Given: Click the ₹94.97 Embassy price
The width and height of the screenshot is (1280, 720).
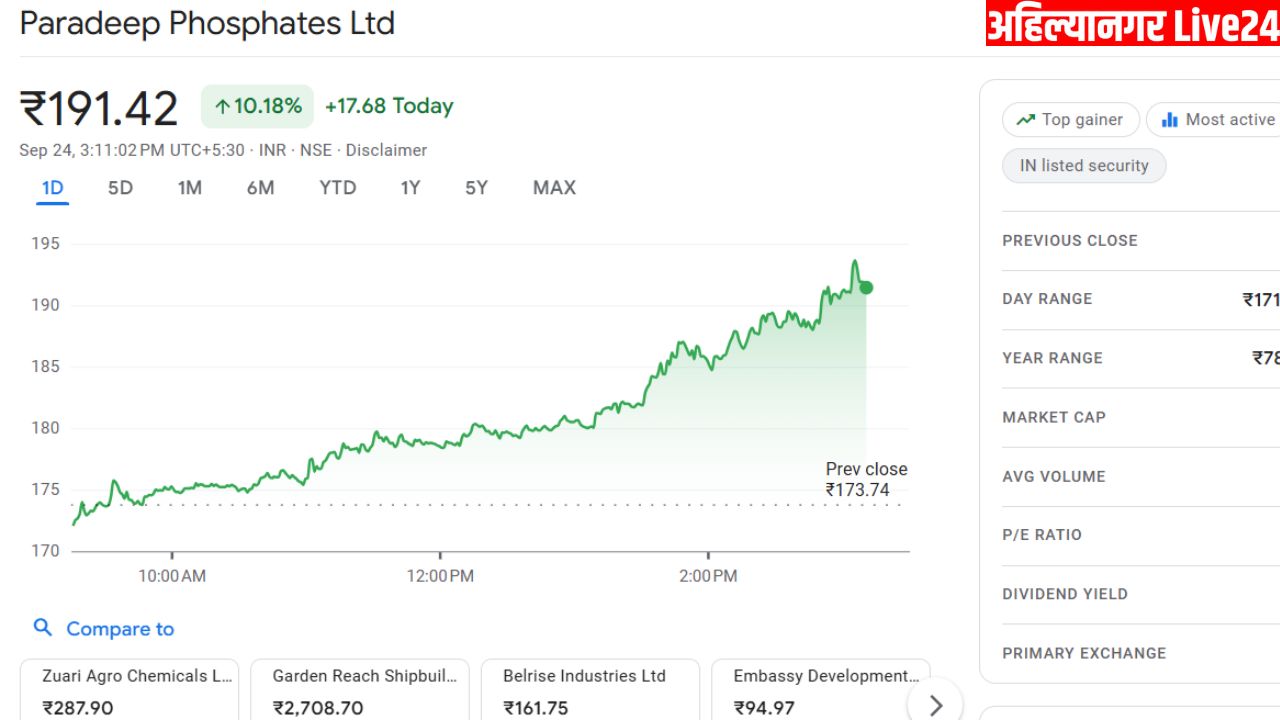Looking at the screenshot, I should (x=764, y=708).
